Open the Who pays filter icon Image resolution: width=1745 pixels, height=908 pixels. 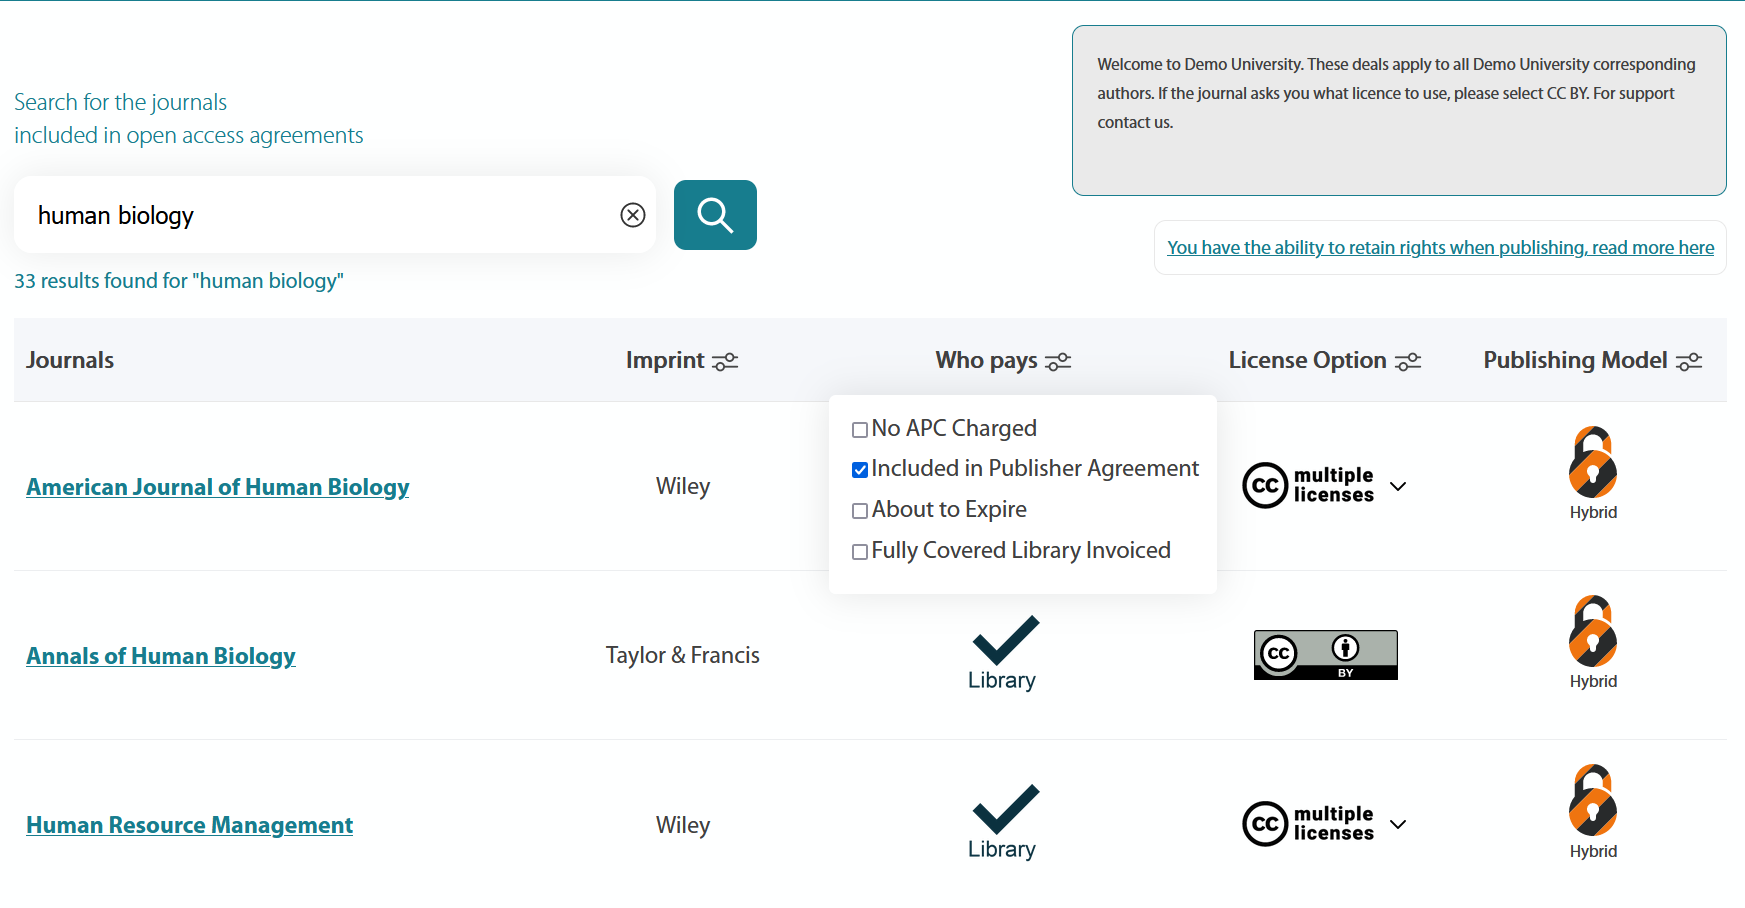coord(1058,361)
